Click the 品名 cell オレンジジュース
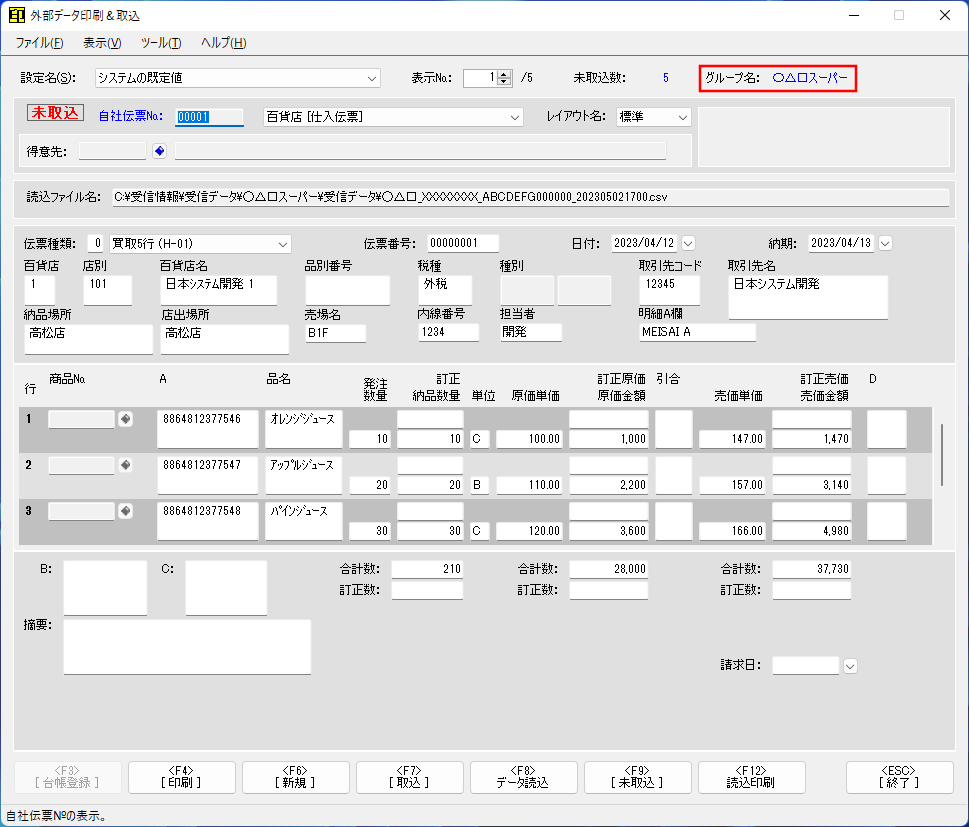Image resolution: width=969 pixels, height=827 pixels. 303,428
